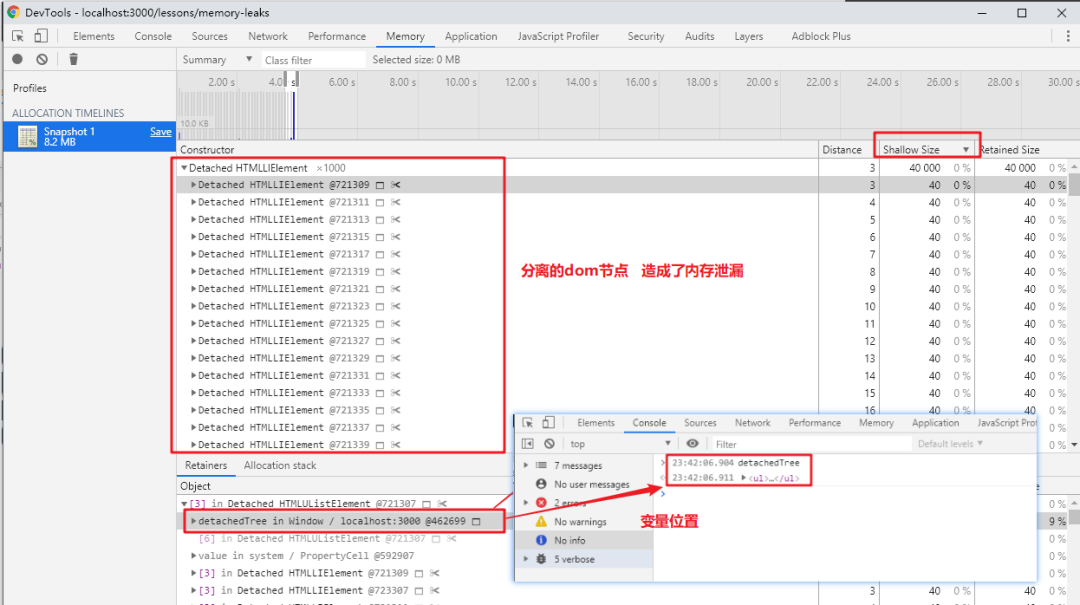
Task: Click the delete snapshot trash icon
Action: tap(72, 59)
